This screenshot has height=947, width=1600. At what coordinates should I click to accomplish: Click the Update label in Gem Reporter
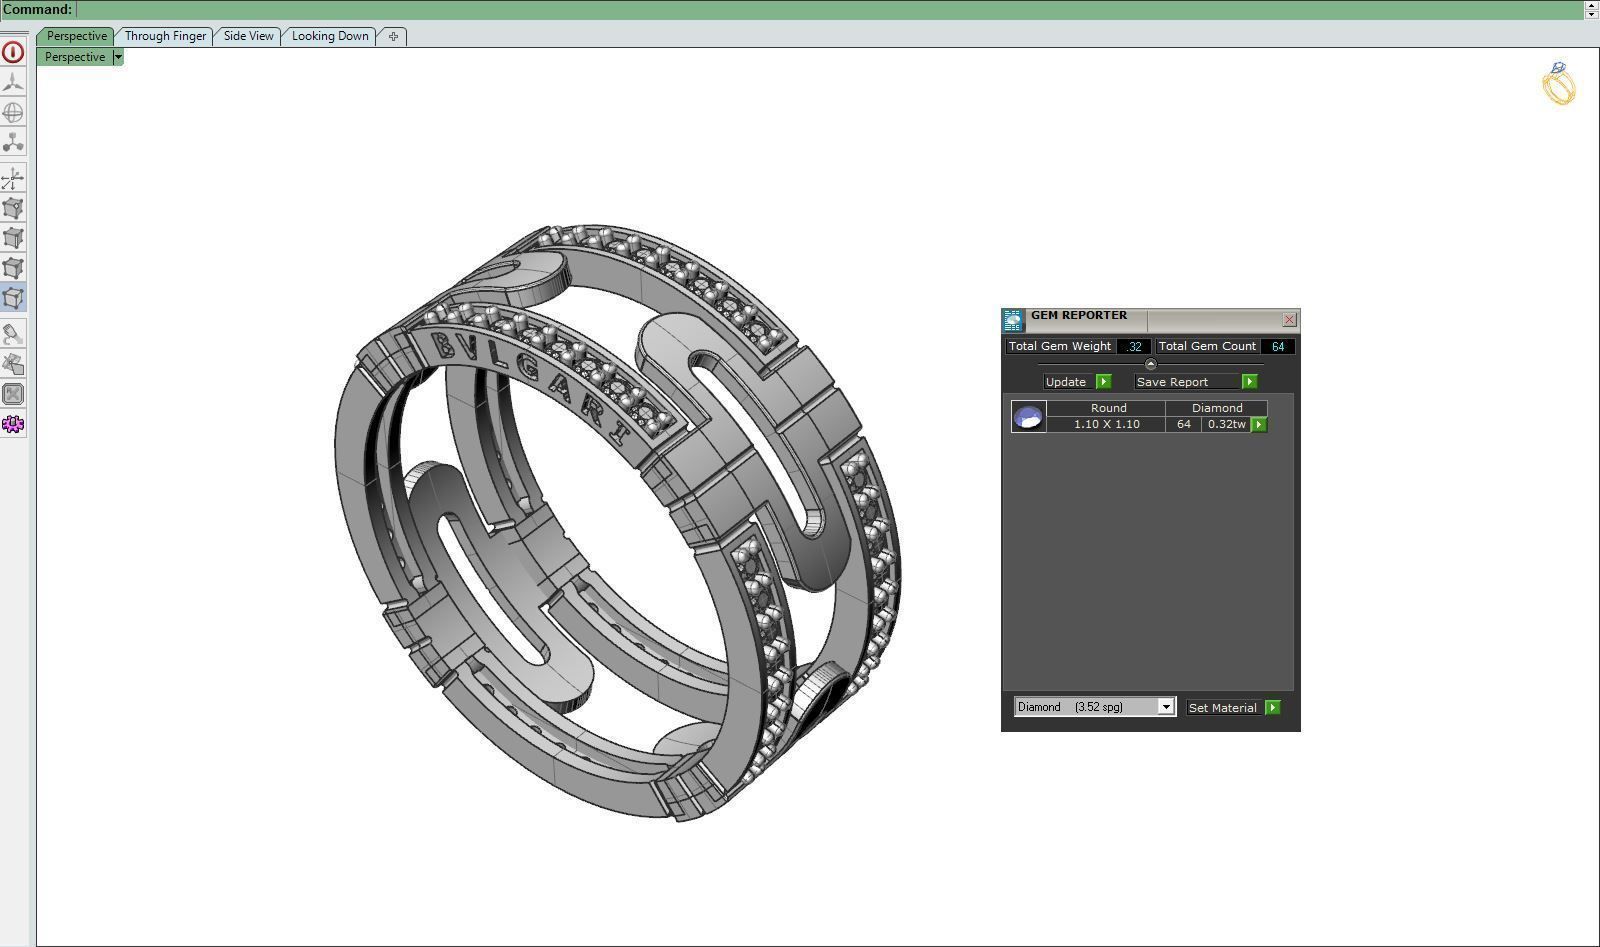pyautogui.click(x=1066, y=382)
